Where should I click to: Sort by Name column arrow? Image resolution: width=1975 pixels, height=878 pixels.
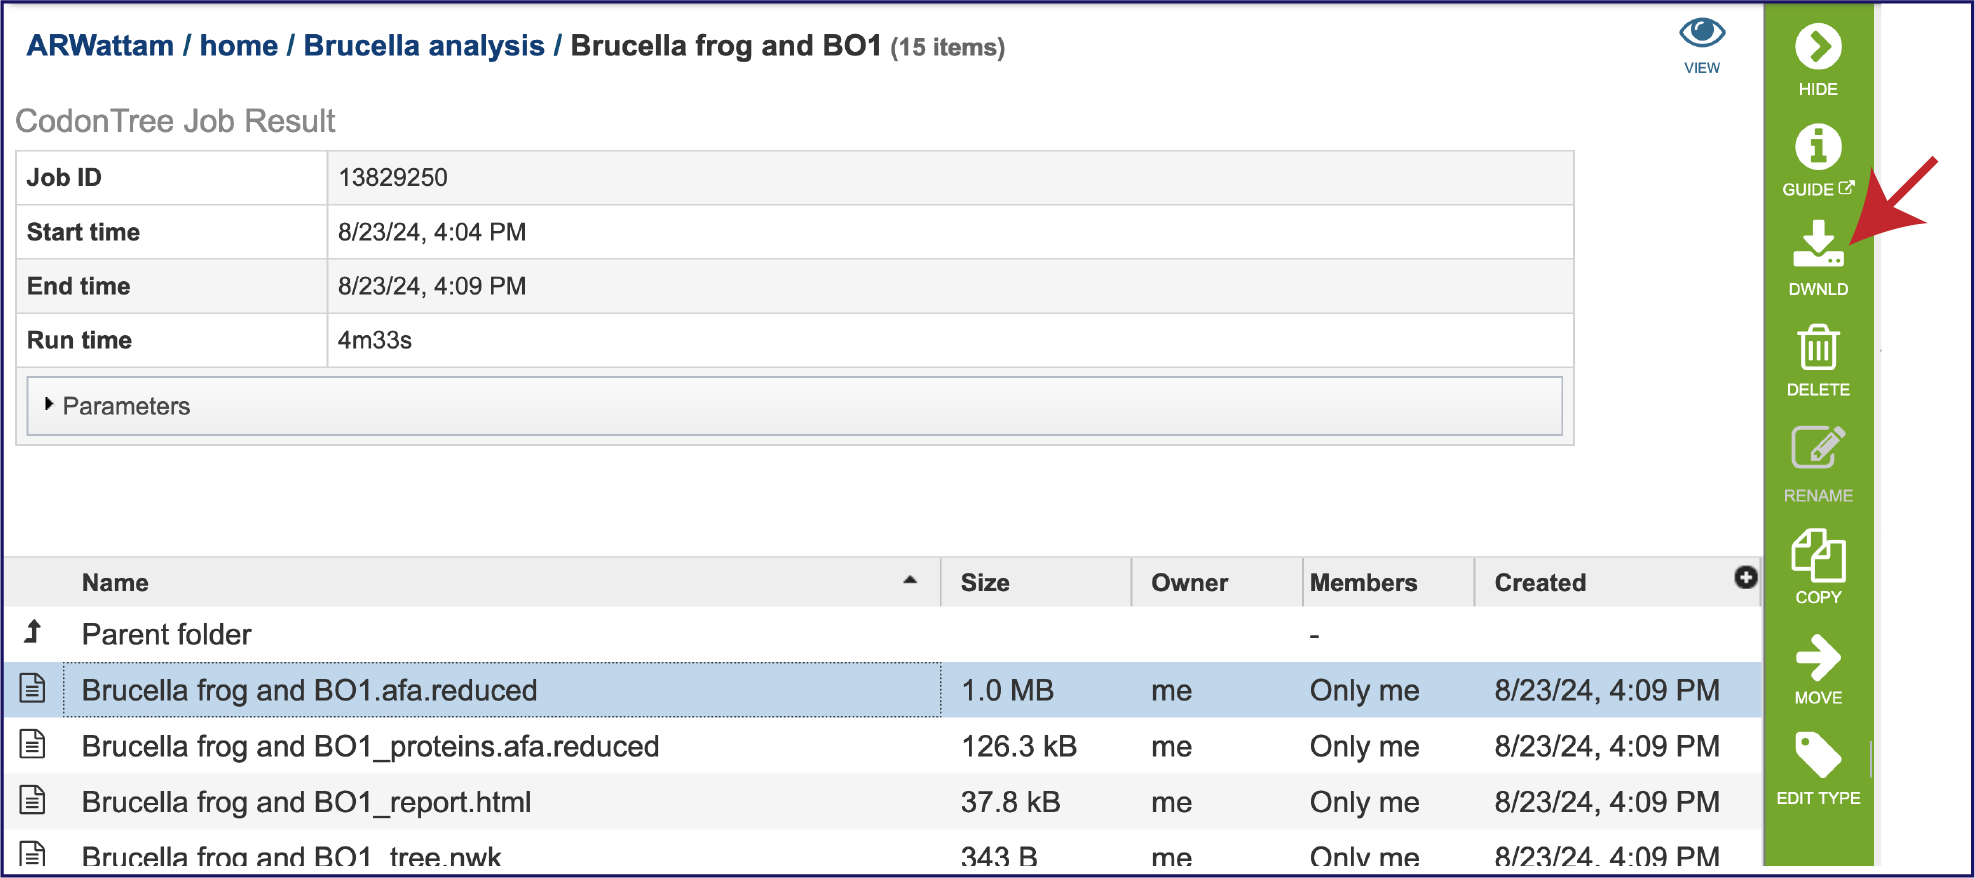pyautogui.click(x=909, y=580)
